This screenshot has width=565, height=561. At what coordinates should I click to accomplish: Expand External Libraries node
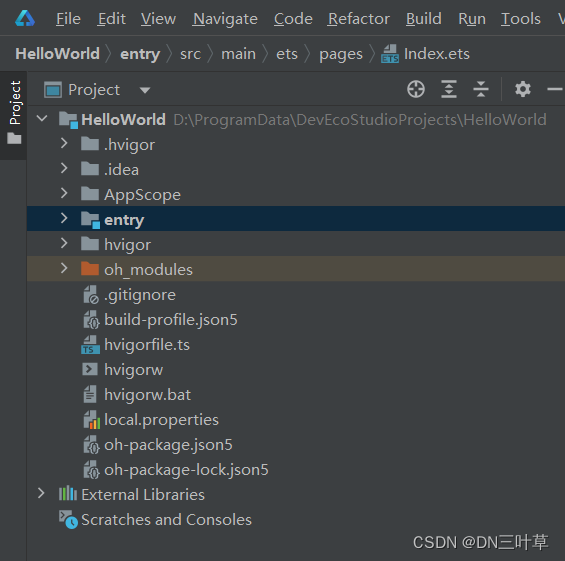tap(41, 493)
